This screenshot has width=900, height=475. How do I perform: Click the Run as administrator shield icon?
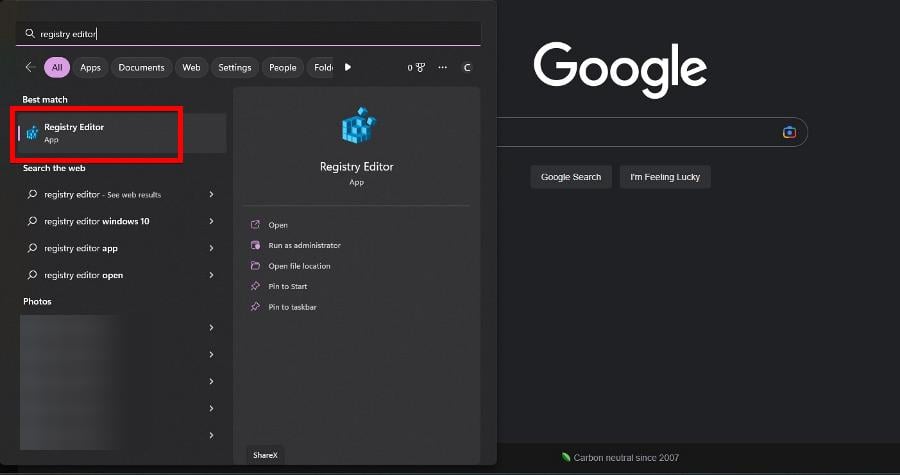point(255,245)
